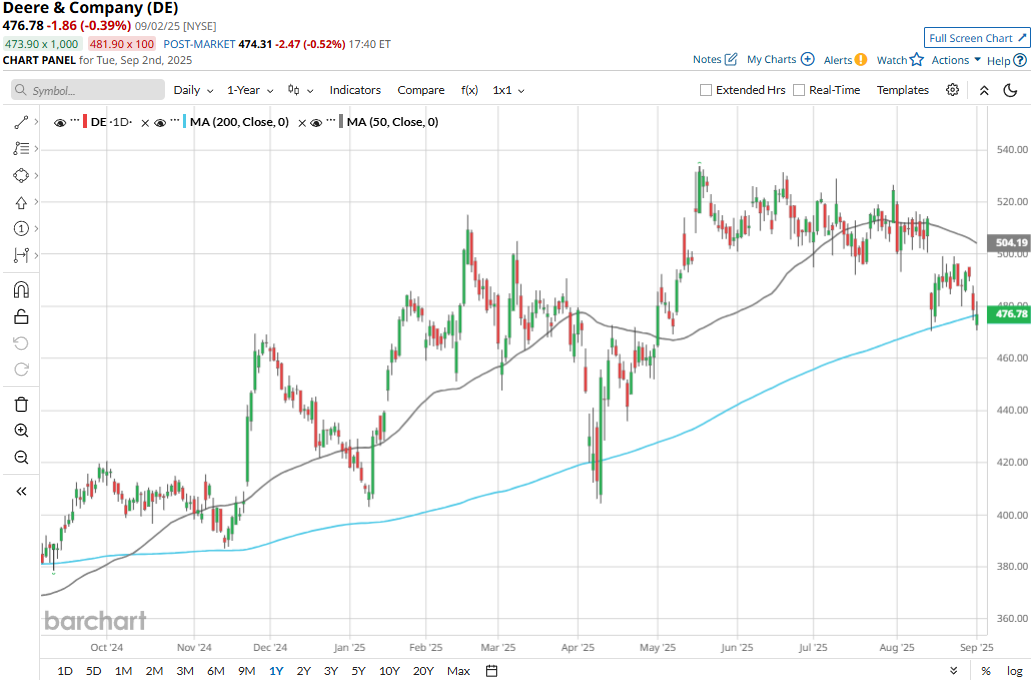
Task: Open the Help question mark icon
Action: click(x=1020, y=61)
